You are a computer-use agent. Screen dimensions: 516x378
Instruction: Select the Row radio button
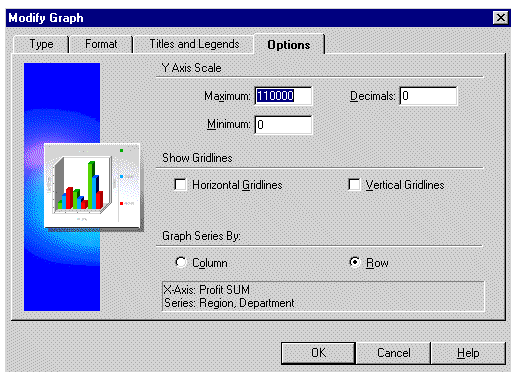(x=355, y=262)
